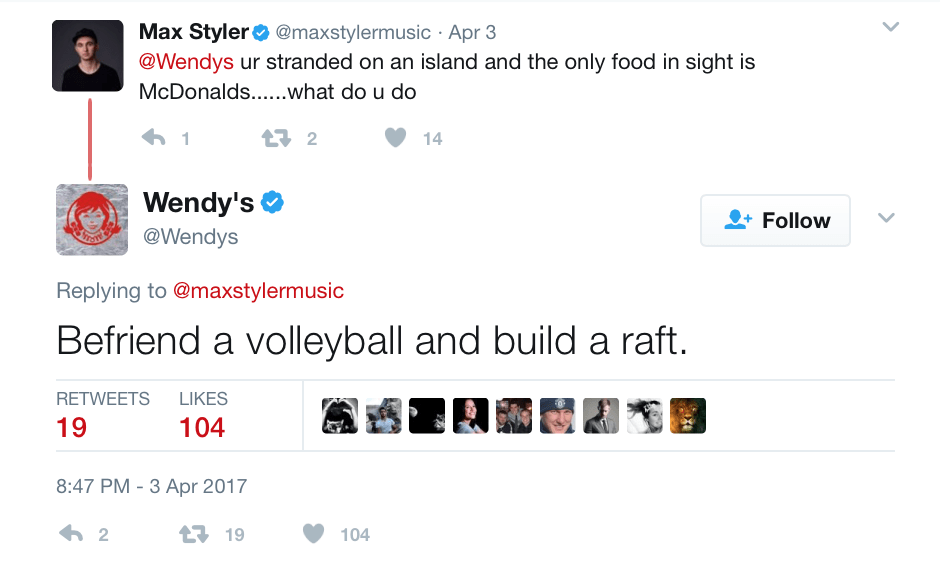
Task: View the 104 likes list
Action: [202, 427]
